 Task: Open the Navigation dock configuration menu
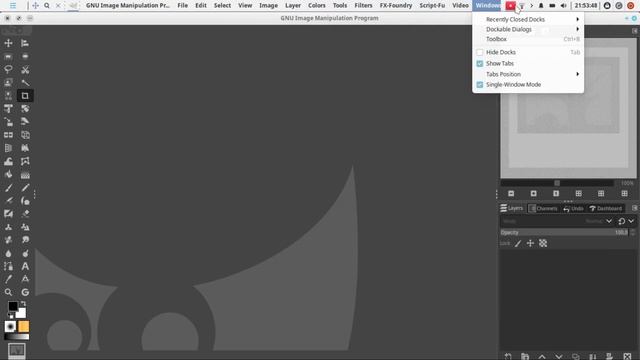coord(635,31)
